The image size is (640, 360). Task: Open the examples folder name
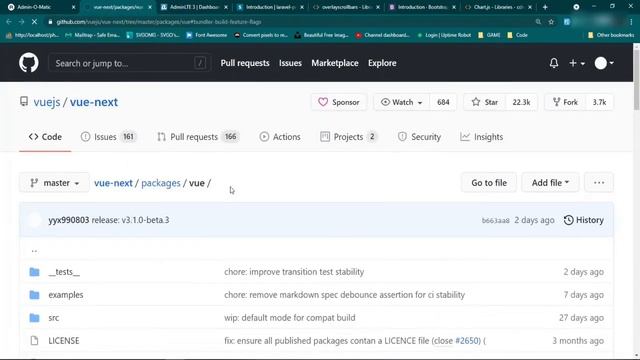pos(66,295)
